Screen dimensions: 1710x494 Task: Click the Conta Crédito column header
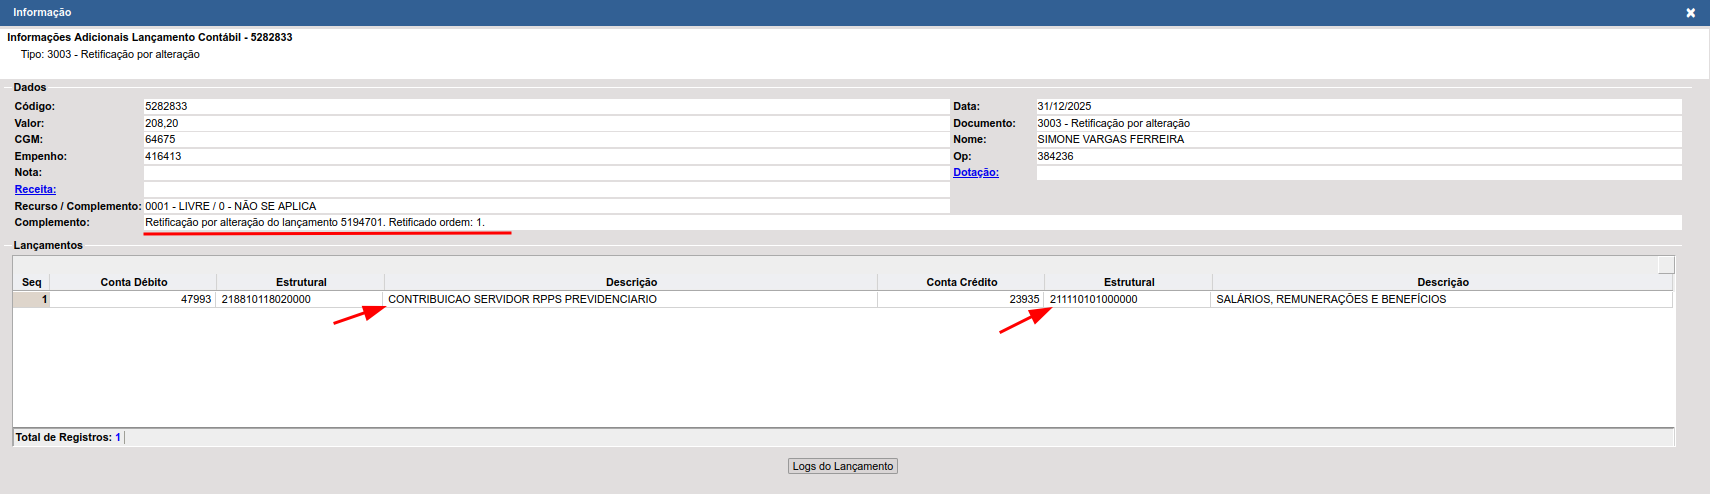tap(961, 282)
